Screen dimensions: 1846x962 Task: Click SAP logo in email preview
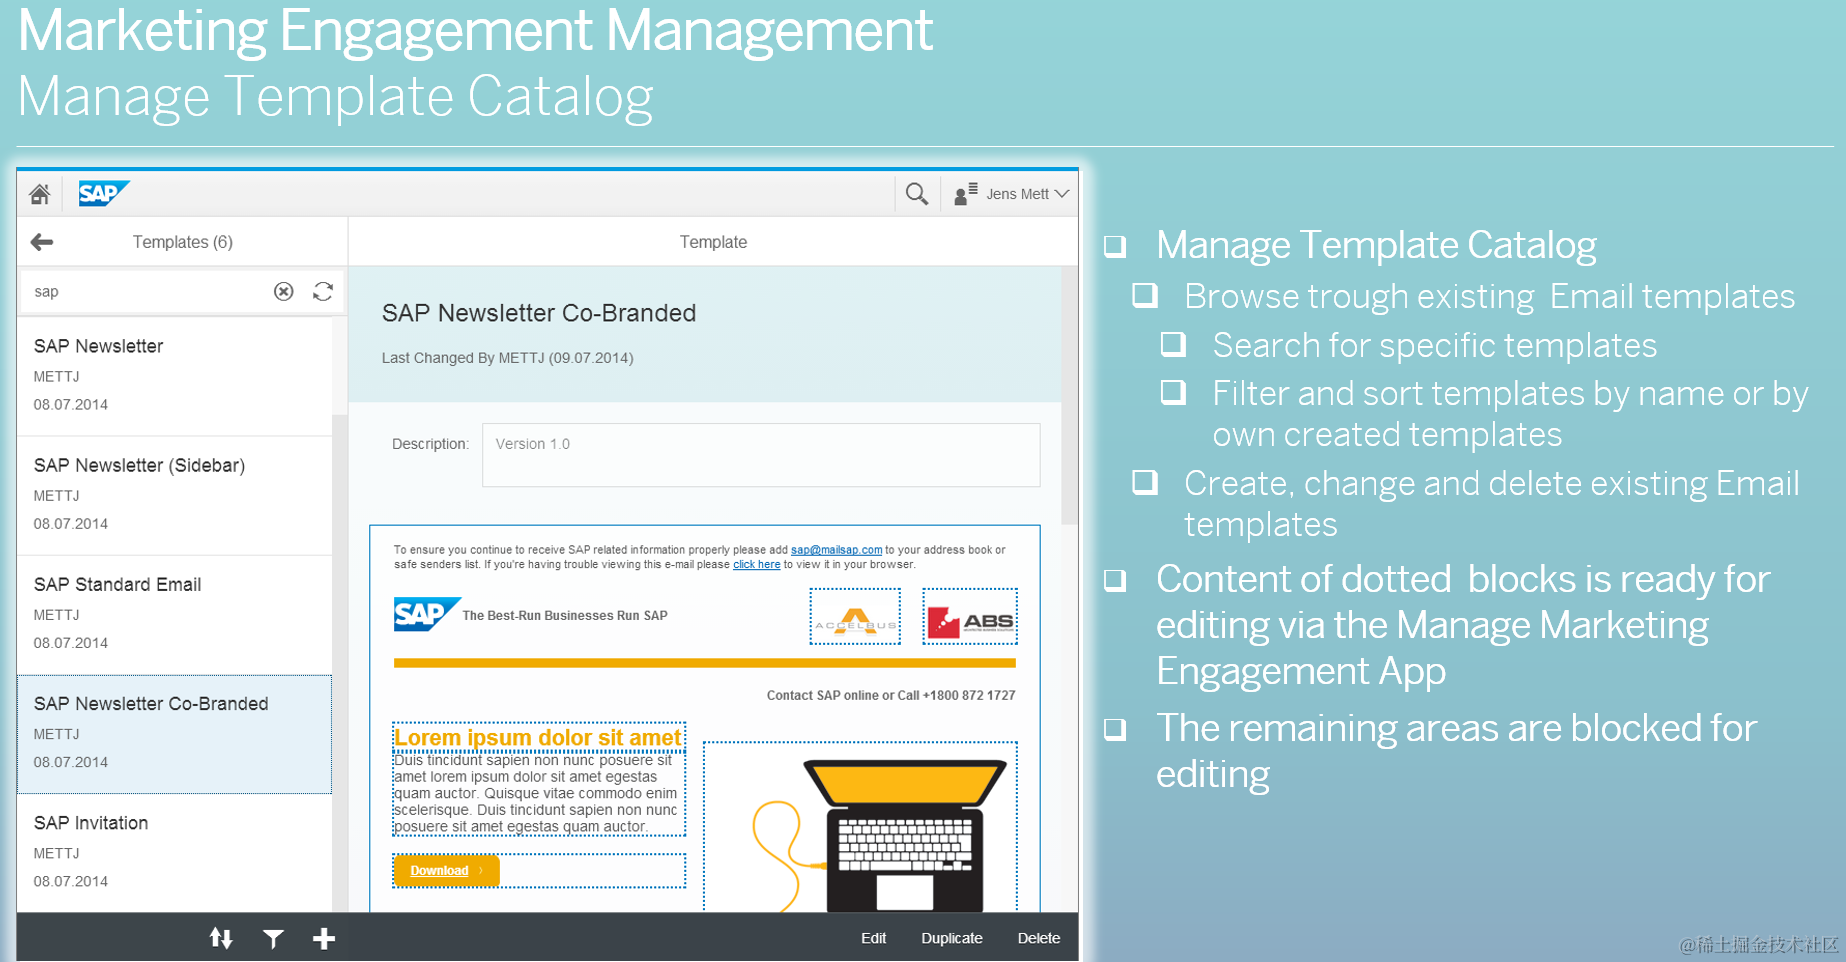pyautogui.click(x=427, y=615)
